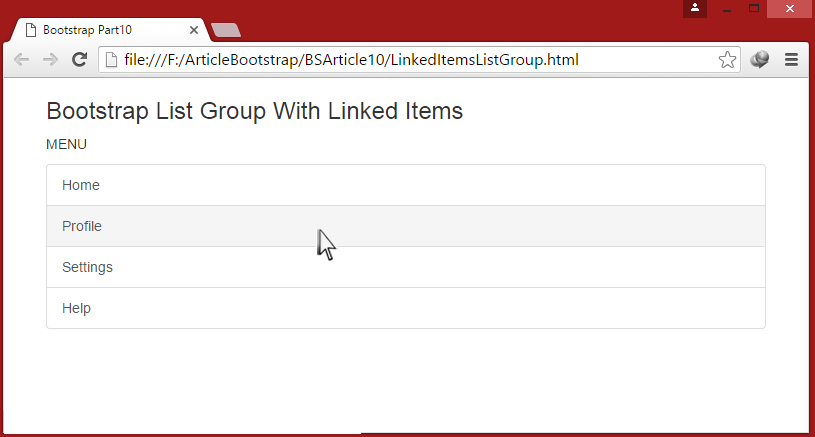Click the forward navigation arrow
The height and width of the screenshot is (437, 815).
click(50, 60)
